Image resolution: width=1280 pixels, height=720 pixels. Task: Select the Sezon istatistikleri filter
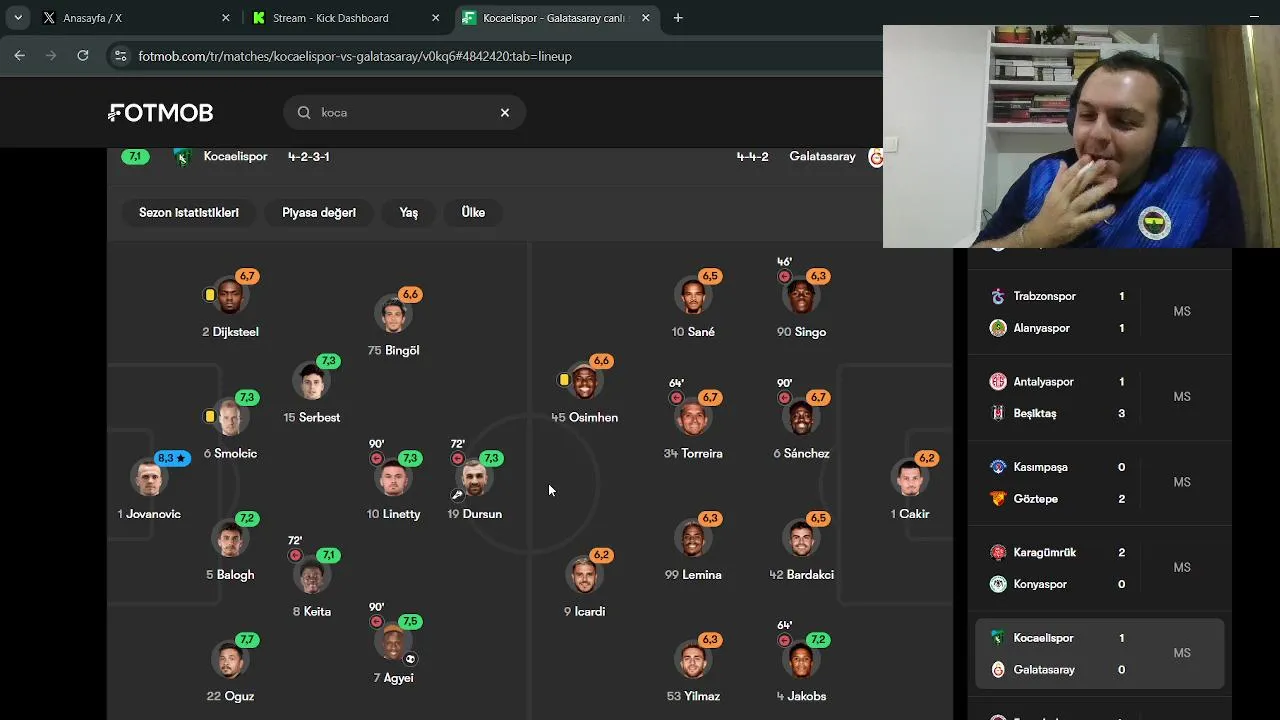pos(189,212)
